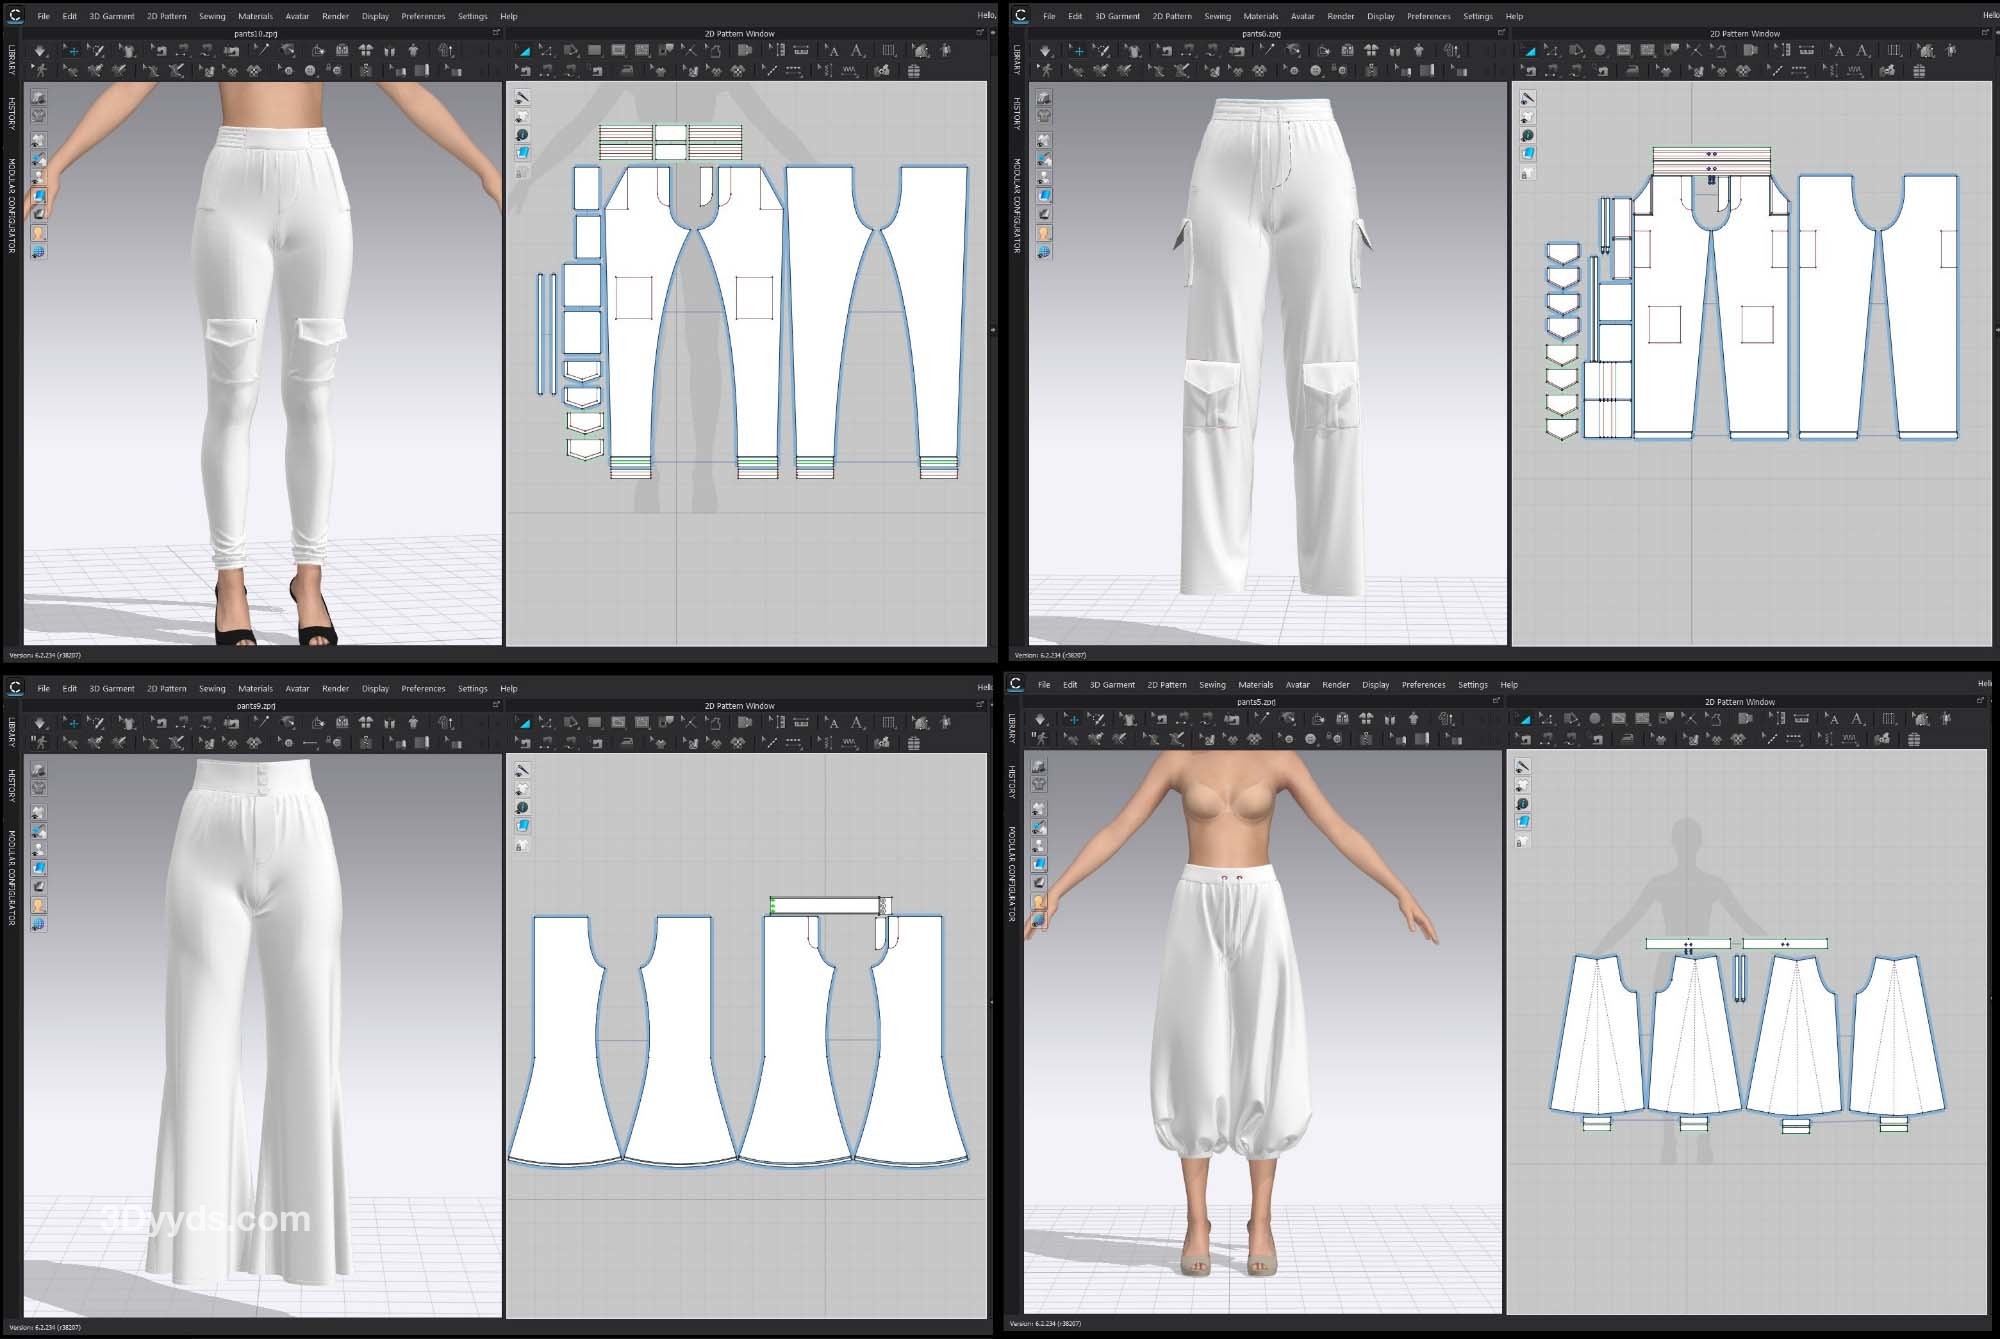Open the Sewing menu in top-left window
2000x1339 pixels.
point(212,16)
